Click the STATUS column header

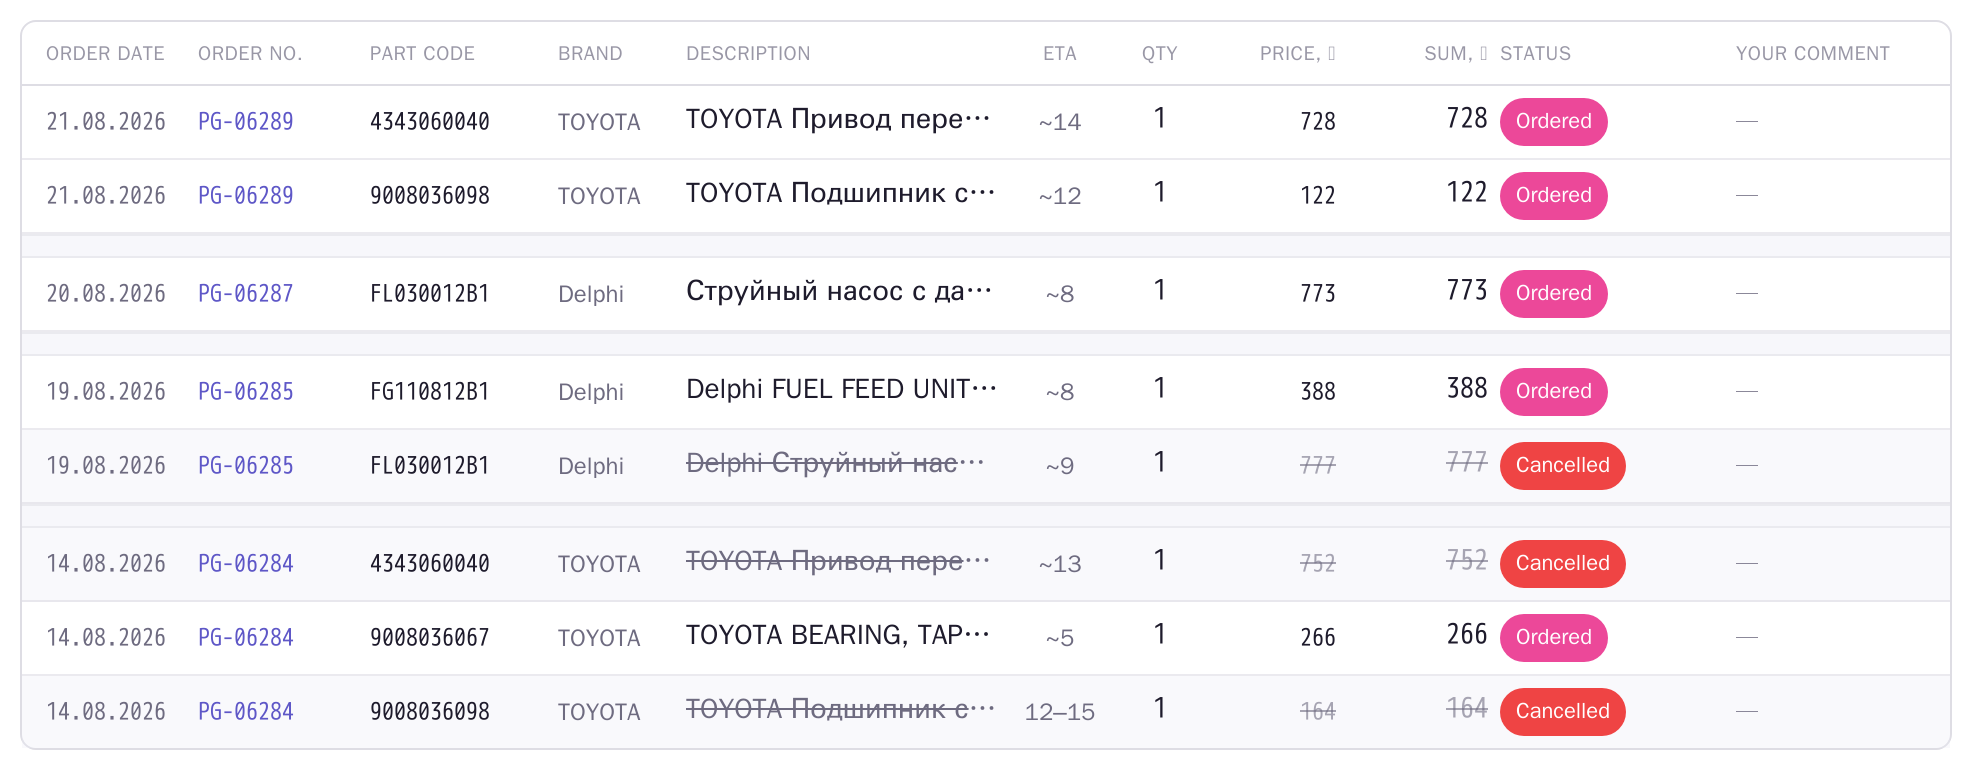click(1535, 54)
